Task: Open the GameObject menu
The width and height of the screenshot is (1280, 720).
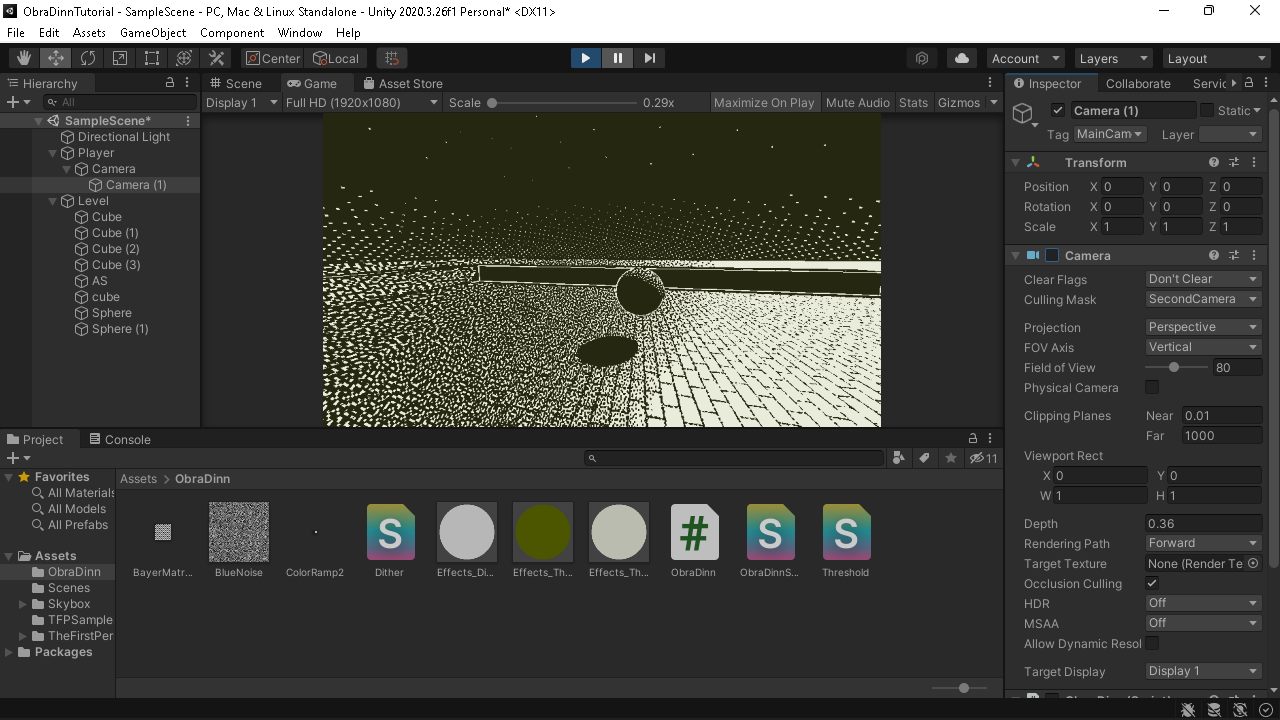Action: coord(153,33)
